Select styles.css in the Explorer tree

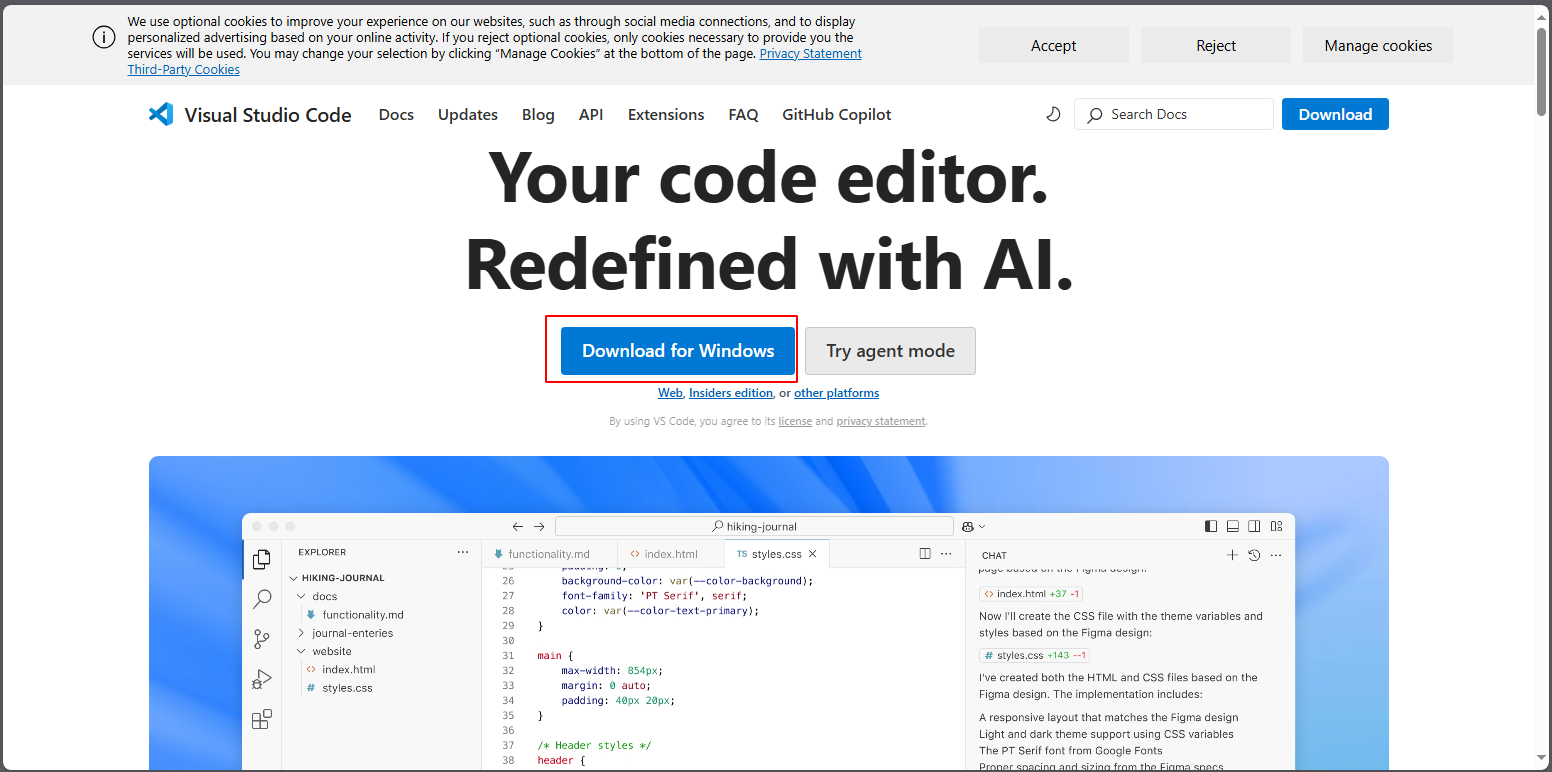[339, 688]
